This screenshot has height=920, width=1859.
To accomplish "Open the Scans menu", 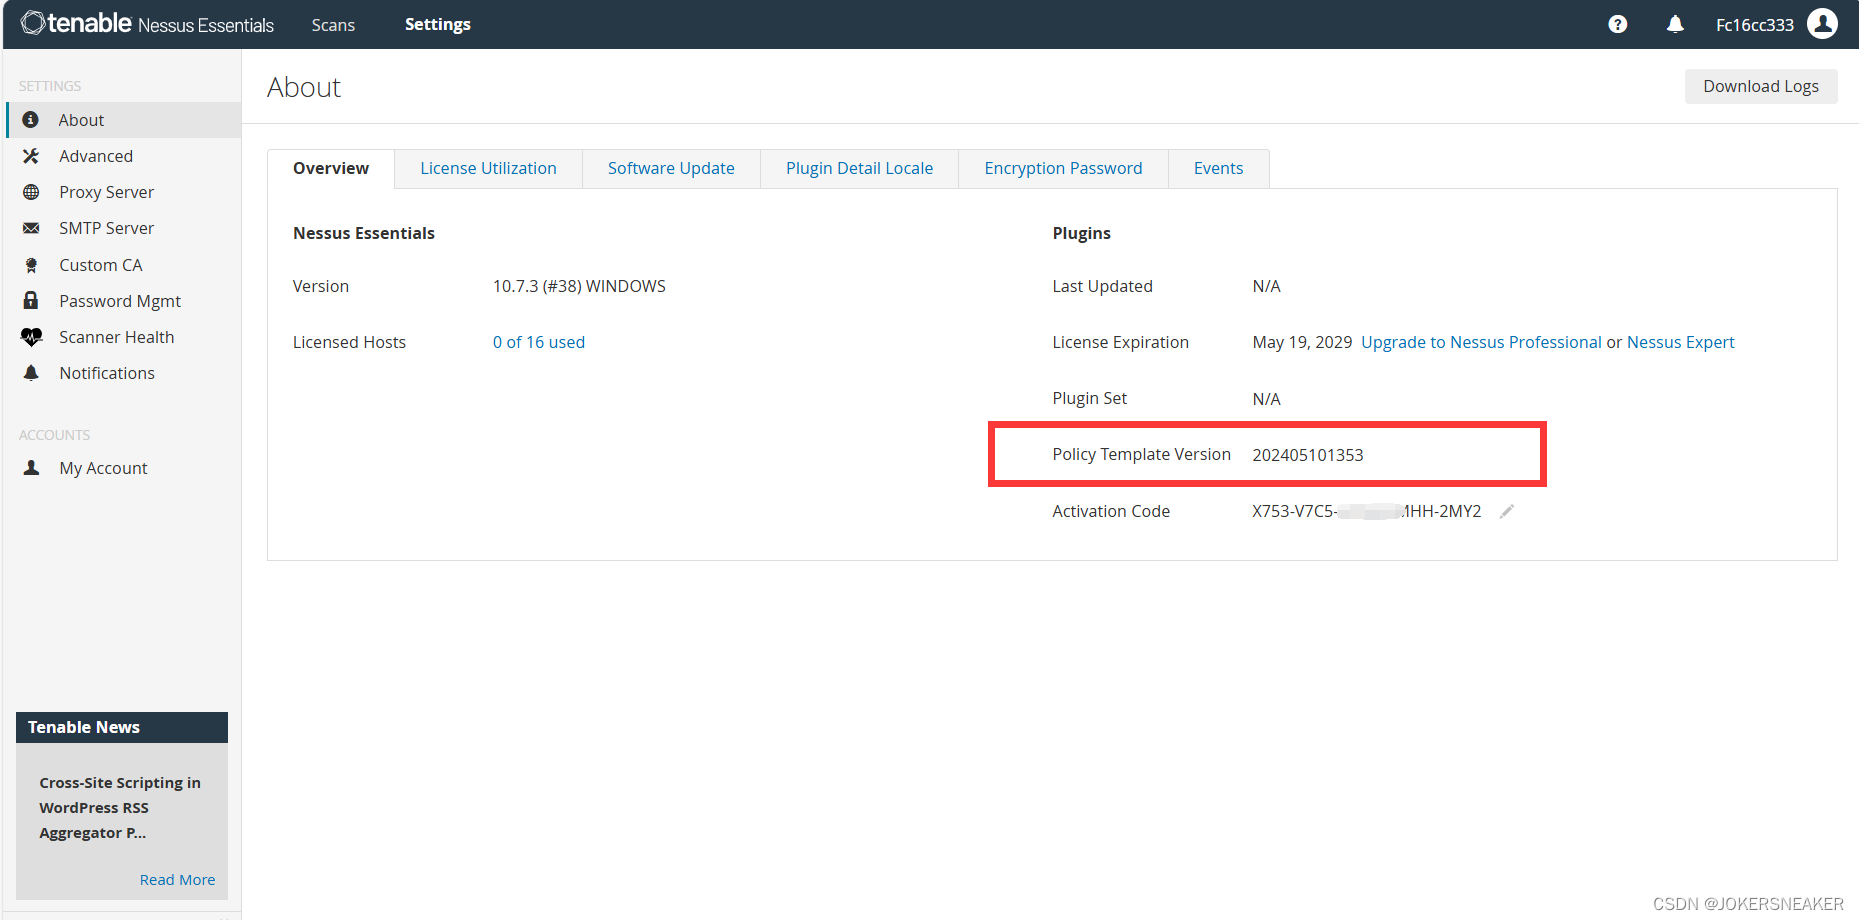I will click(333, 25).
